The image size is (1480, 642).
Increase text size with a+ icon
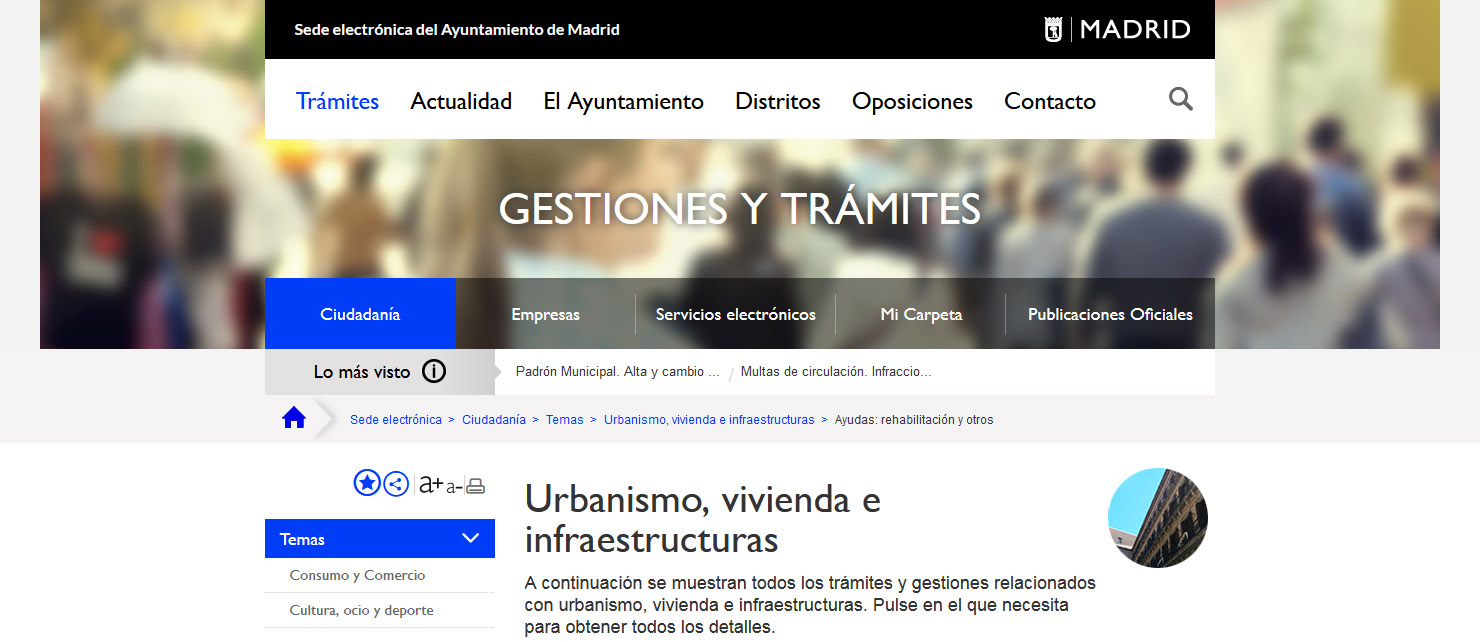[x=430, y=485]
